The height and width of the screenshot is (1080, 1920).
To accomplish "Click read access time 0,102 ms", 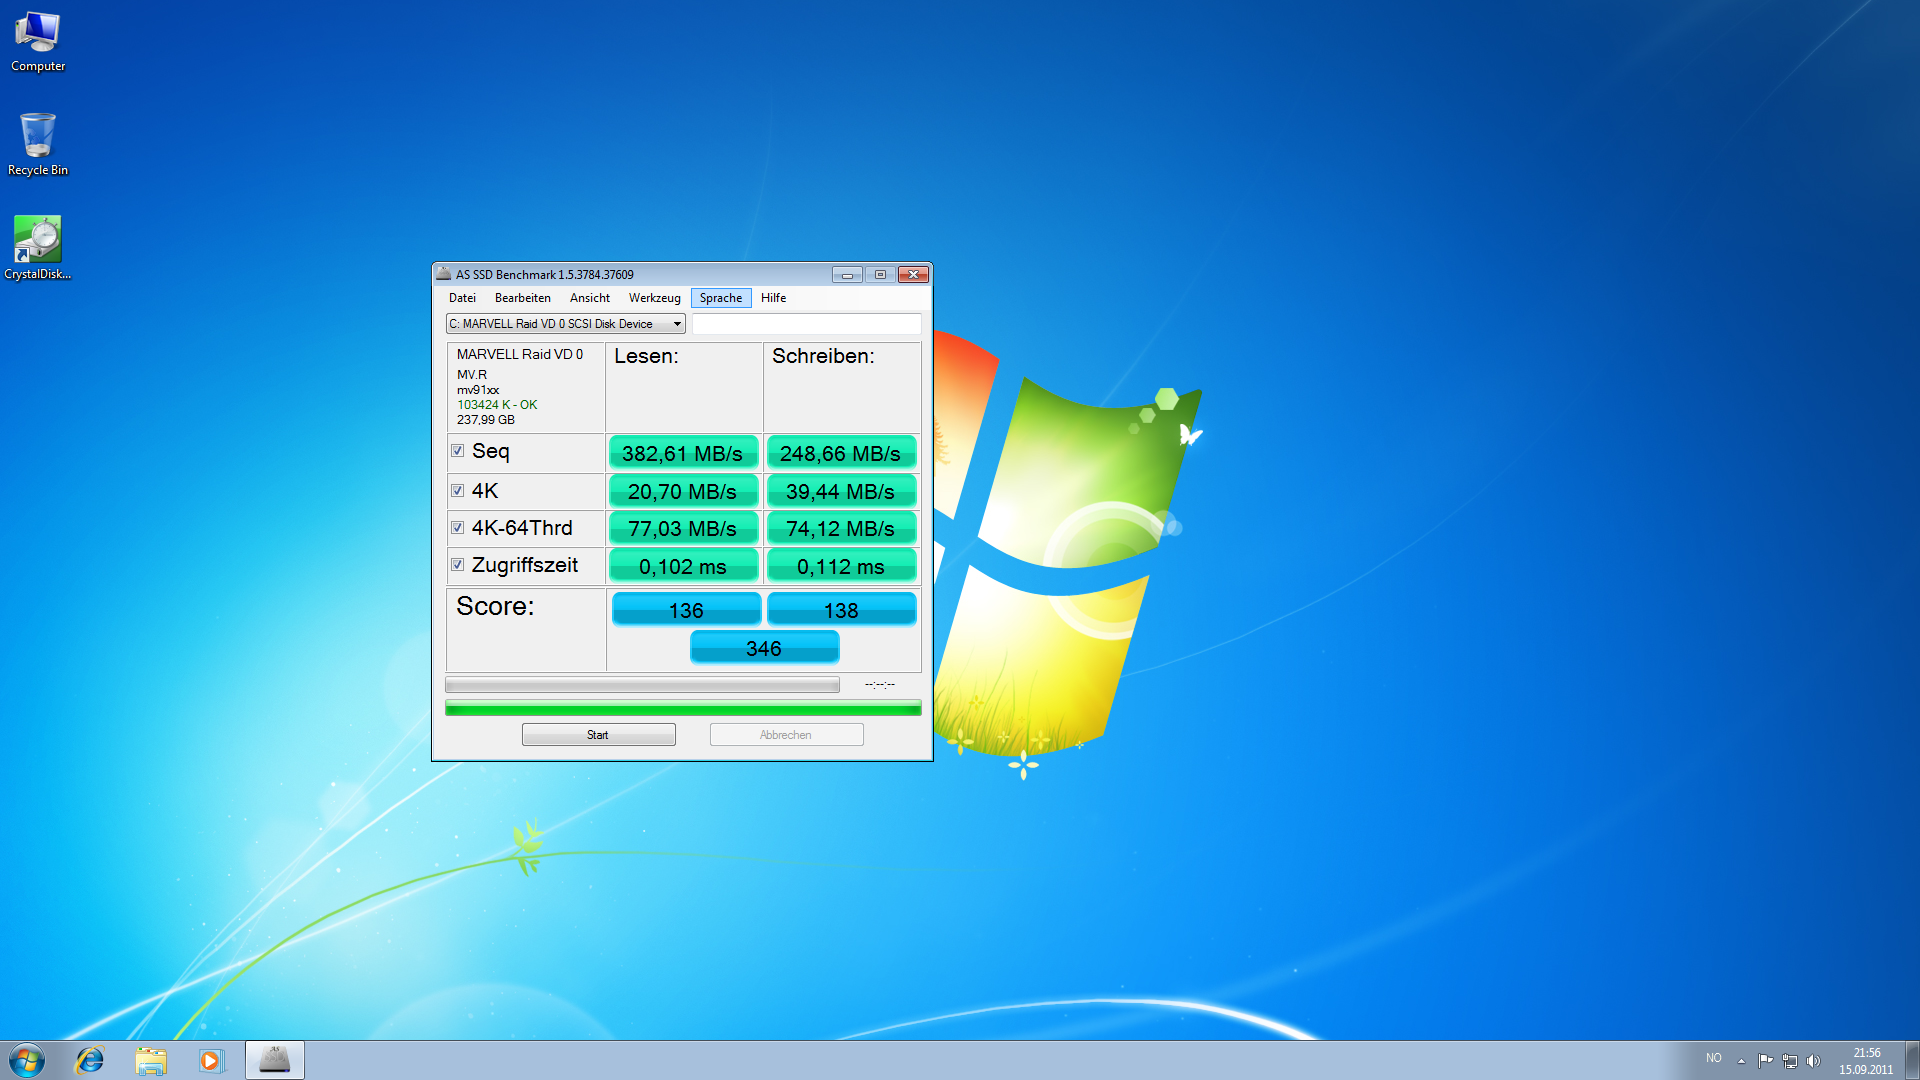I will click(683, 566).
